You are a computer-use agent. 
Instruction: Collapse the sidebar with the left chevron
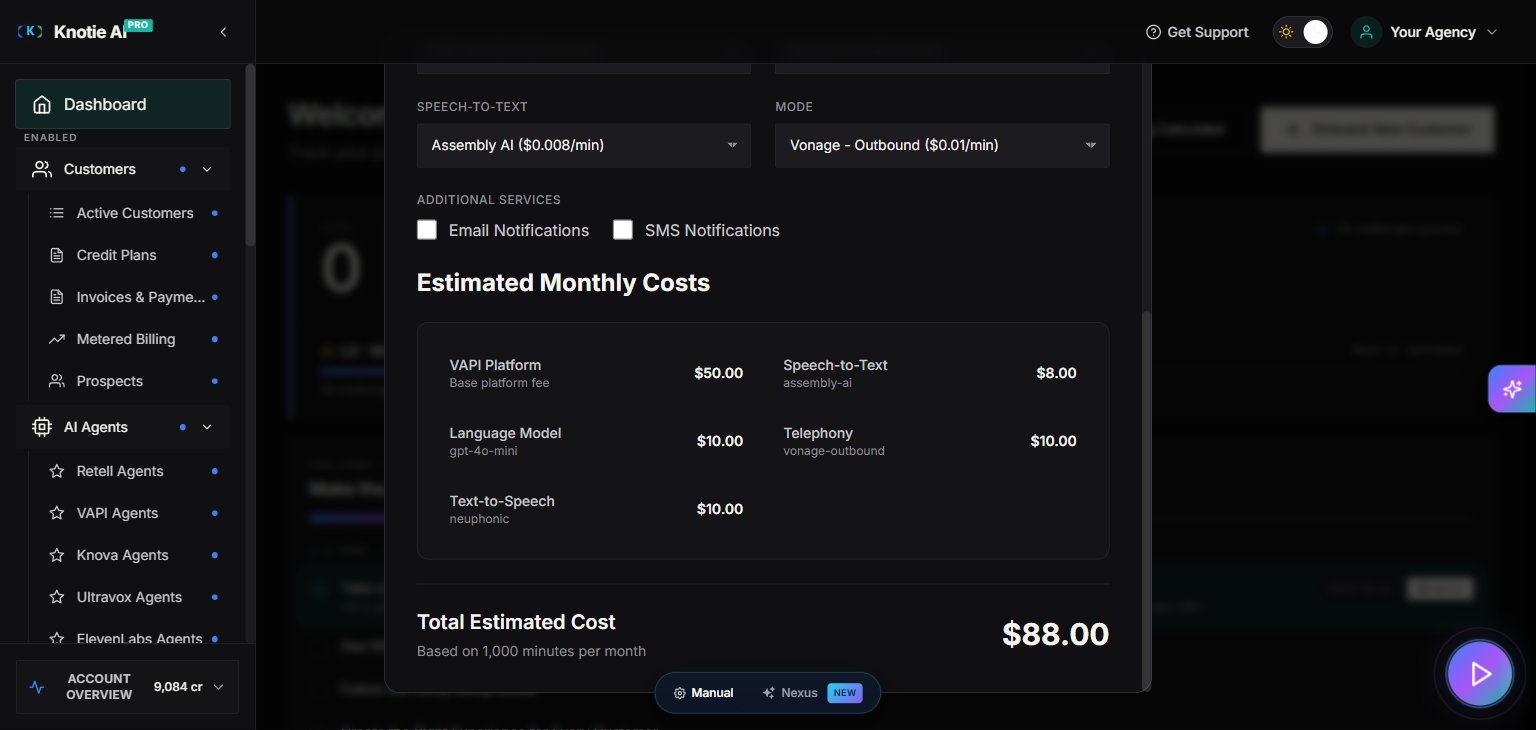(223, 32)
